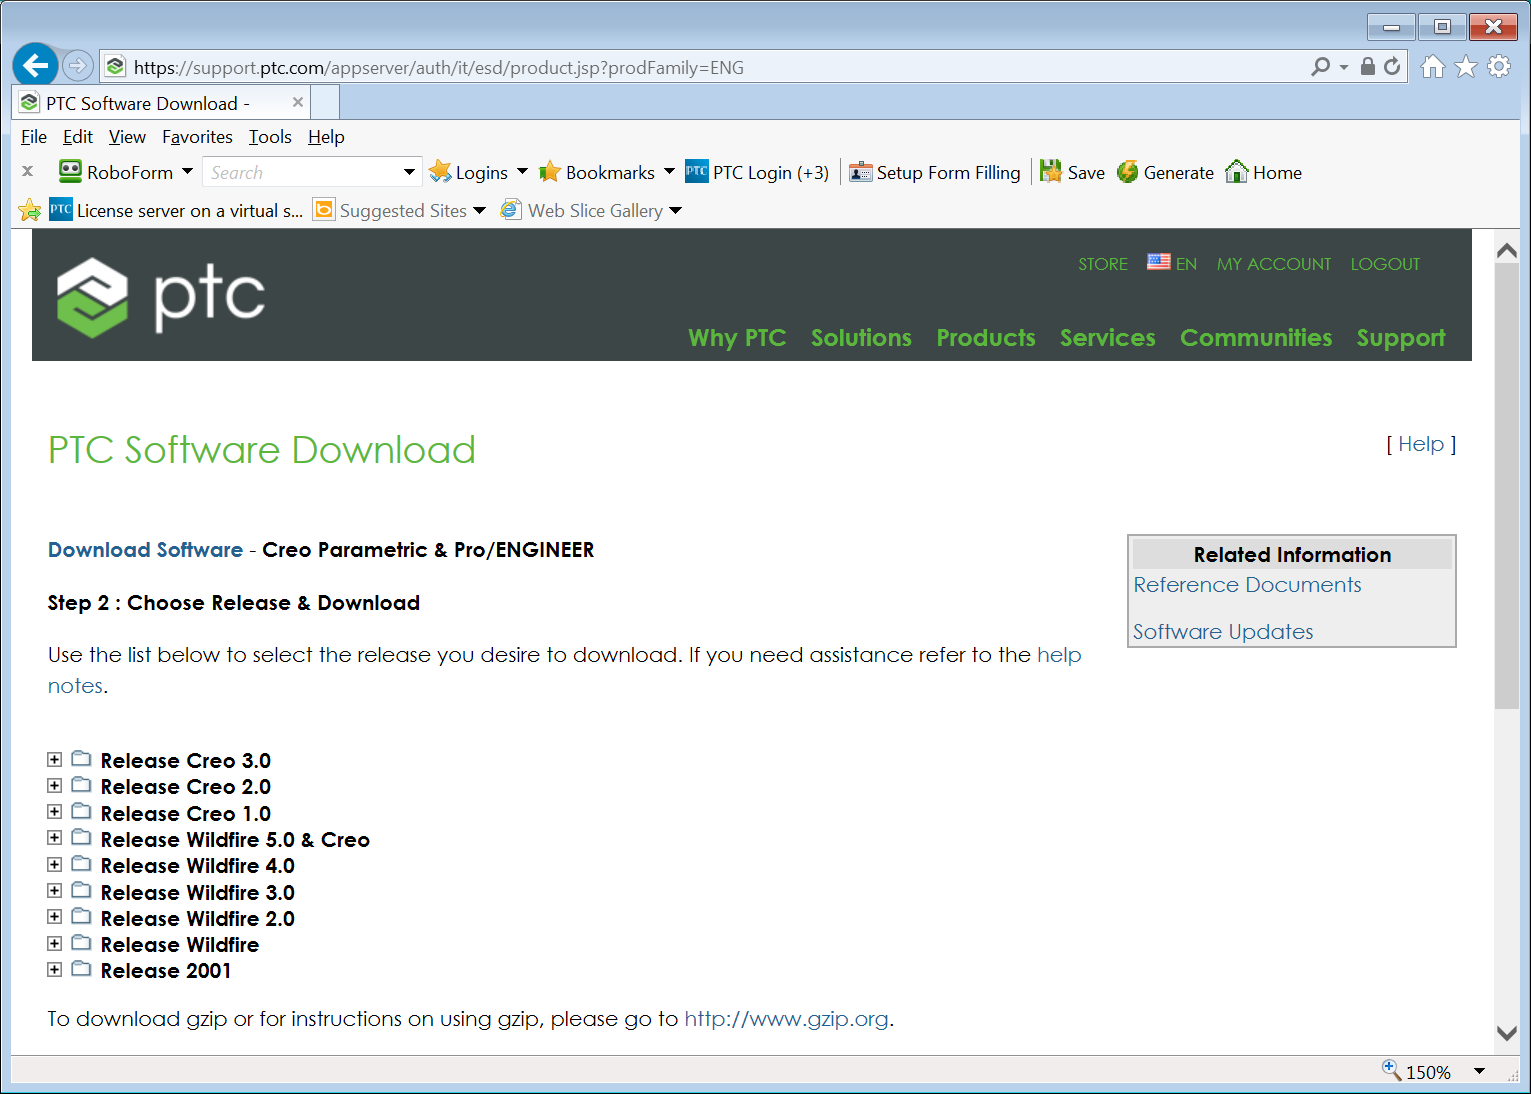The image size is (1531, 1094).
Task: Click LOGOUT link
Action: pyautogui.click(x=1385, y=264)
